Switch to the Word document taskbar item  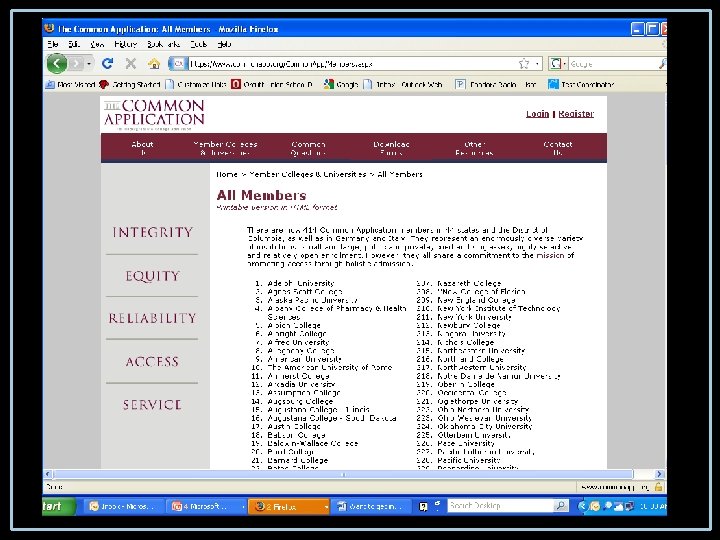(x=372, y=506)
